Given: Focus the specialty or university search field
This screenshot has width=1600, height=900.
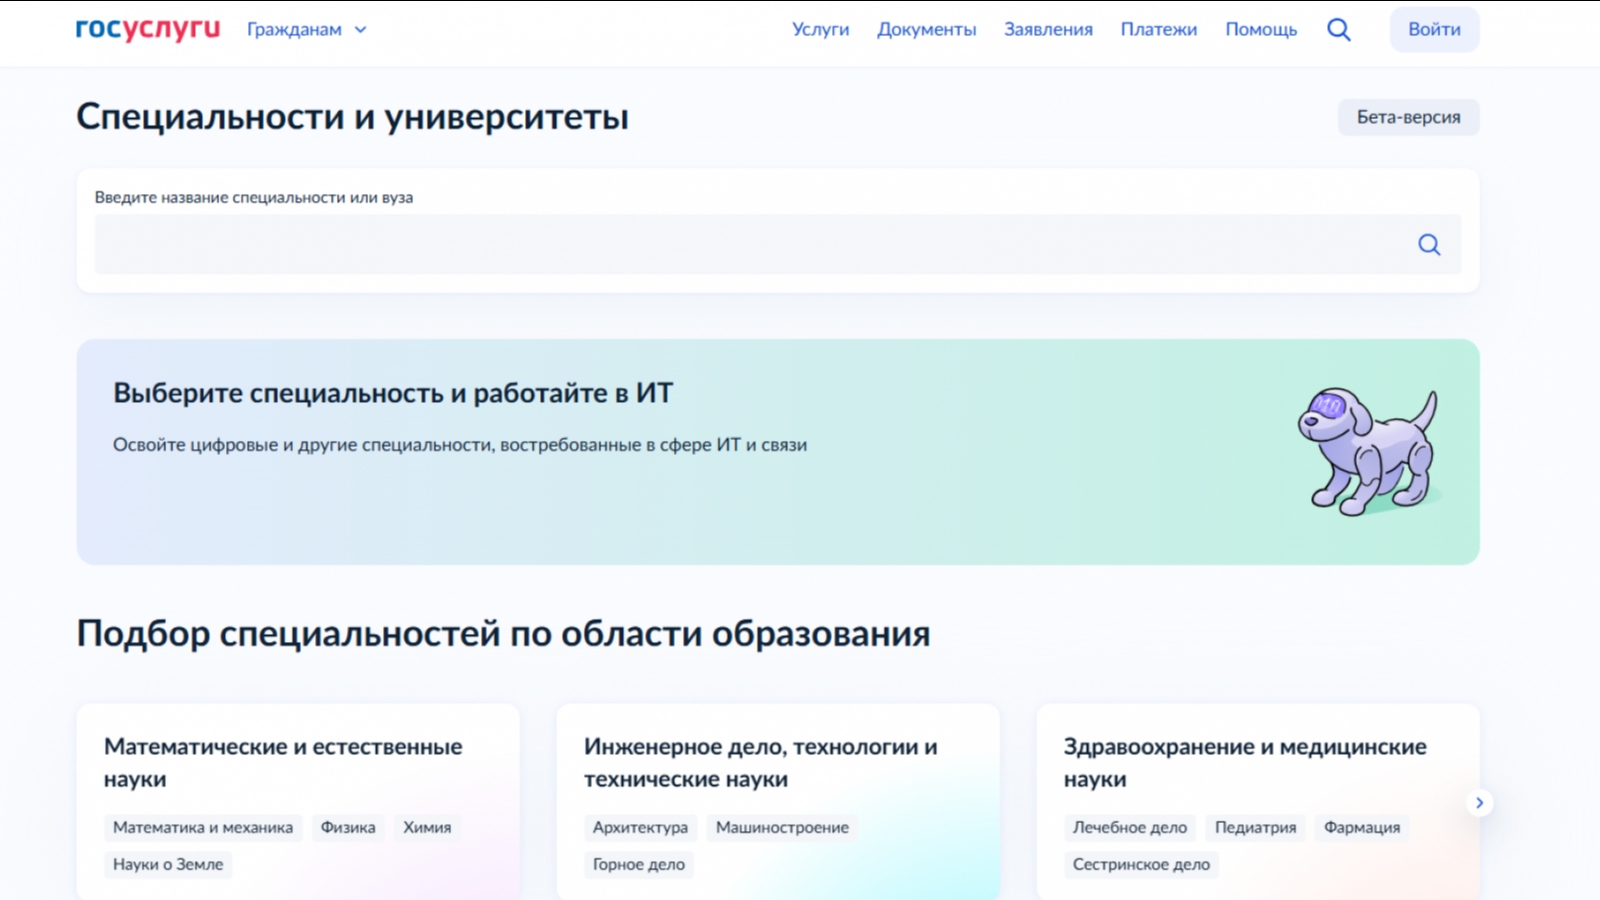Looking at the screenshot, I should [750, 245].
